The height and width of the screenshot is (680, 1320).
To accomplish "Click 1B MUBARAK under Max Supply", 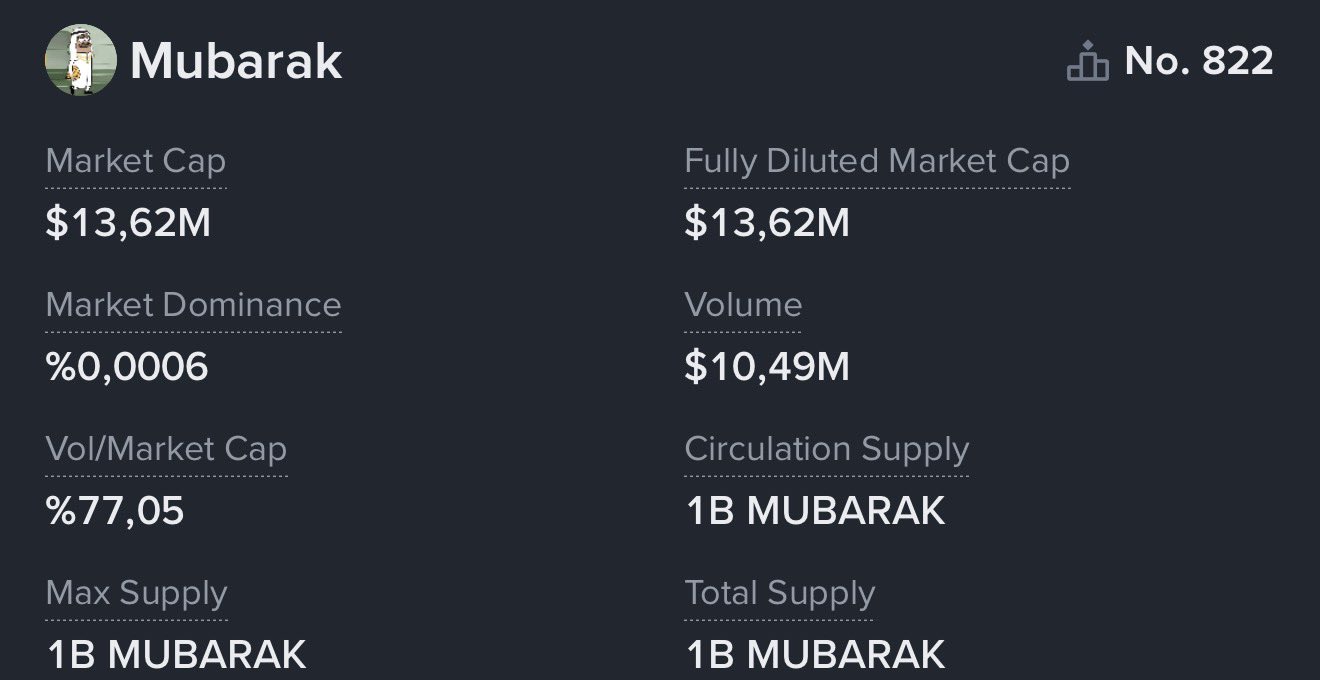I will [177, 655].
